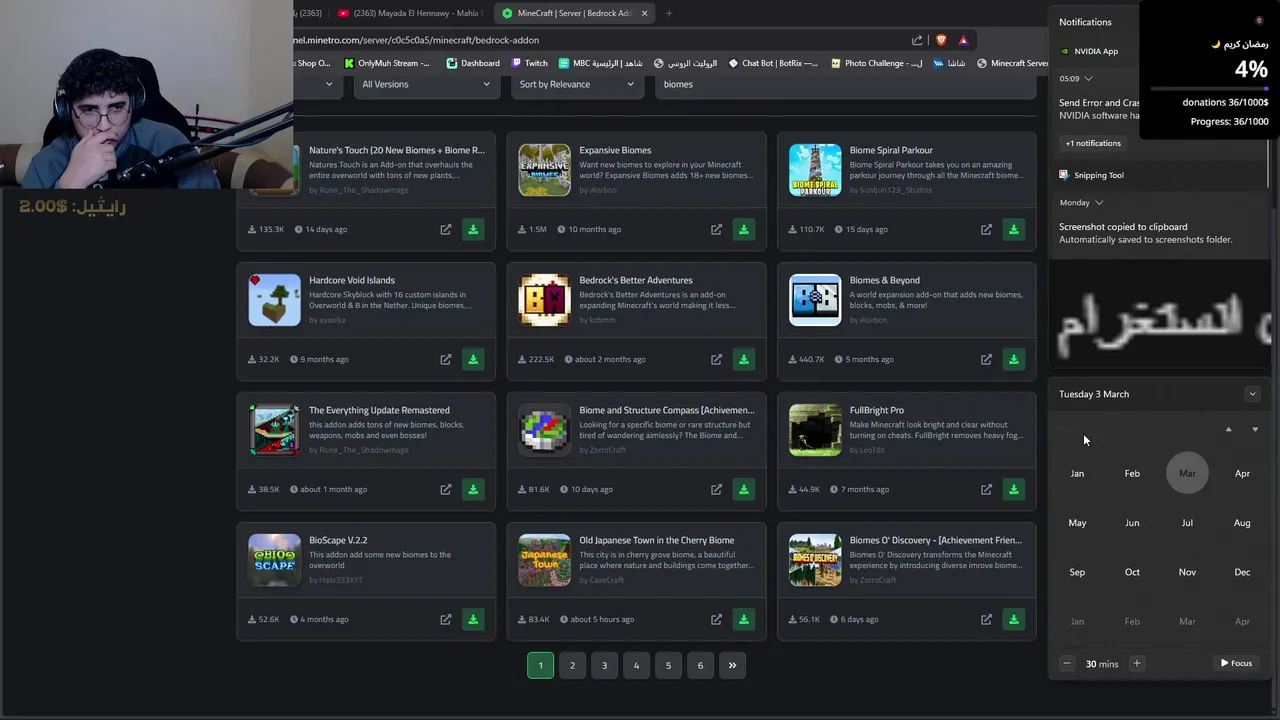Go to results page 3
1280x720 pixels.
[x=604, y=665]
